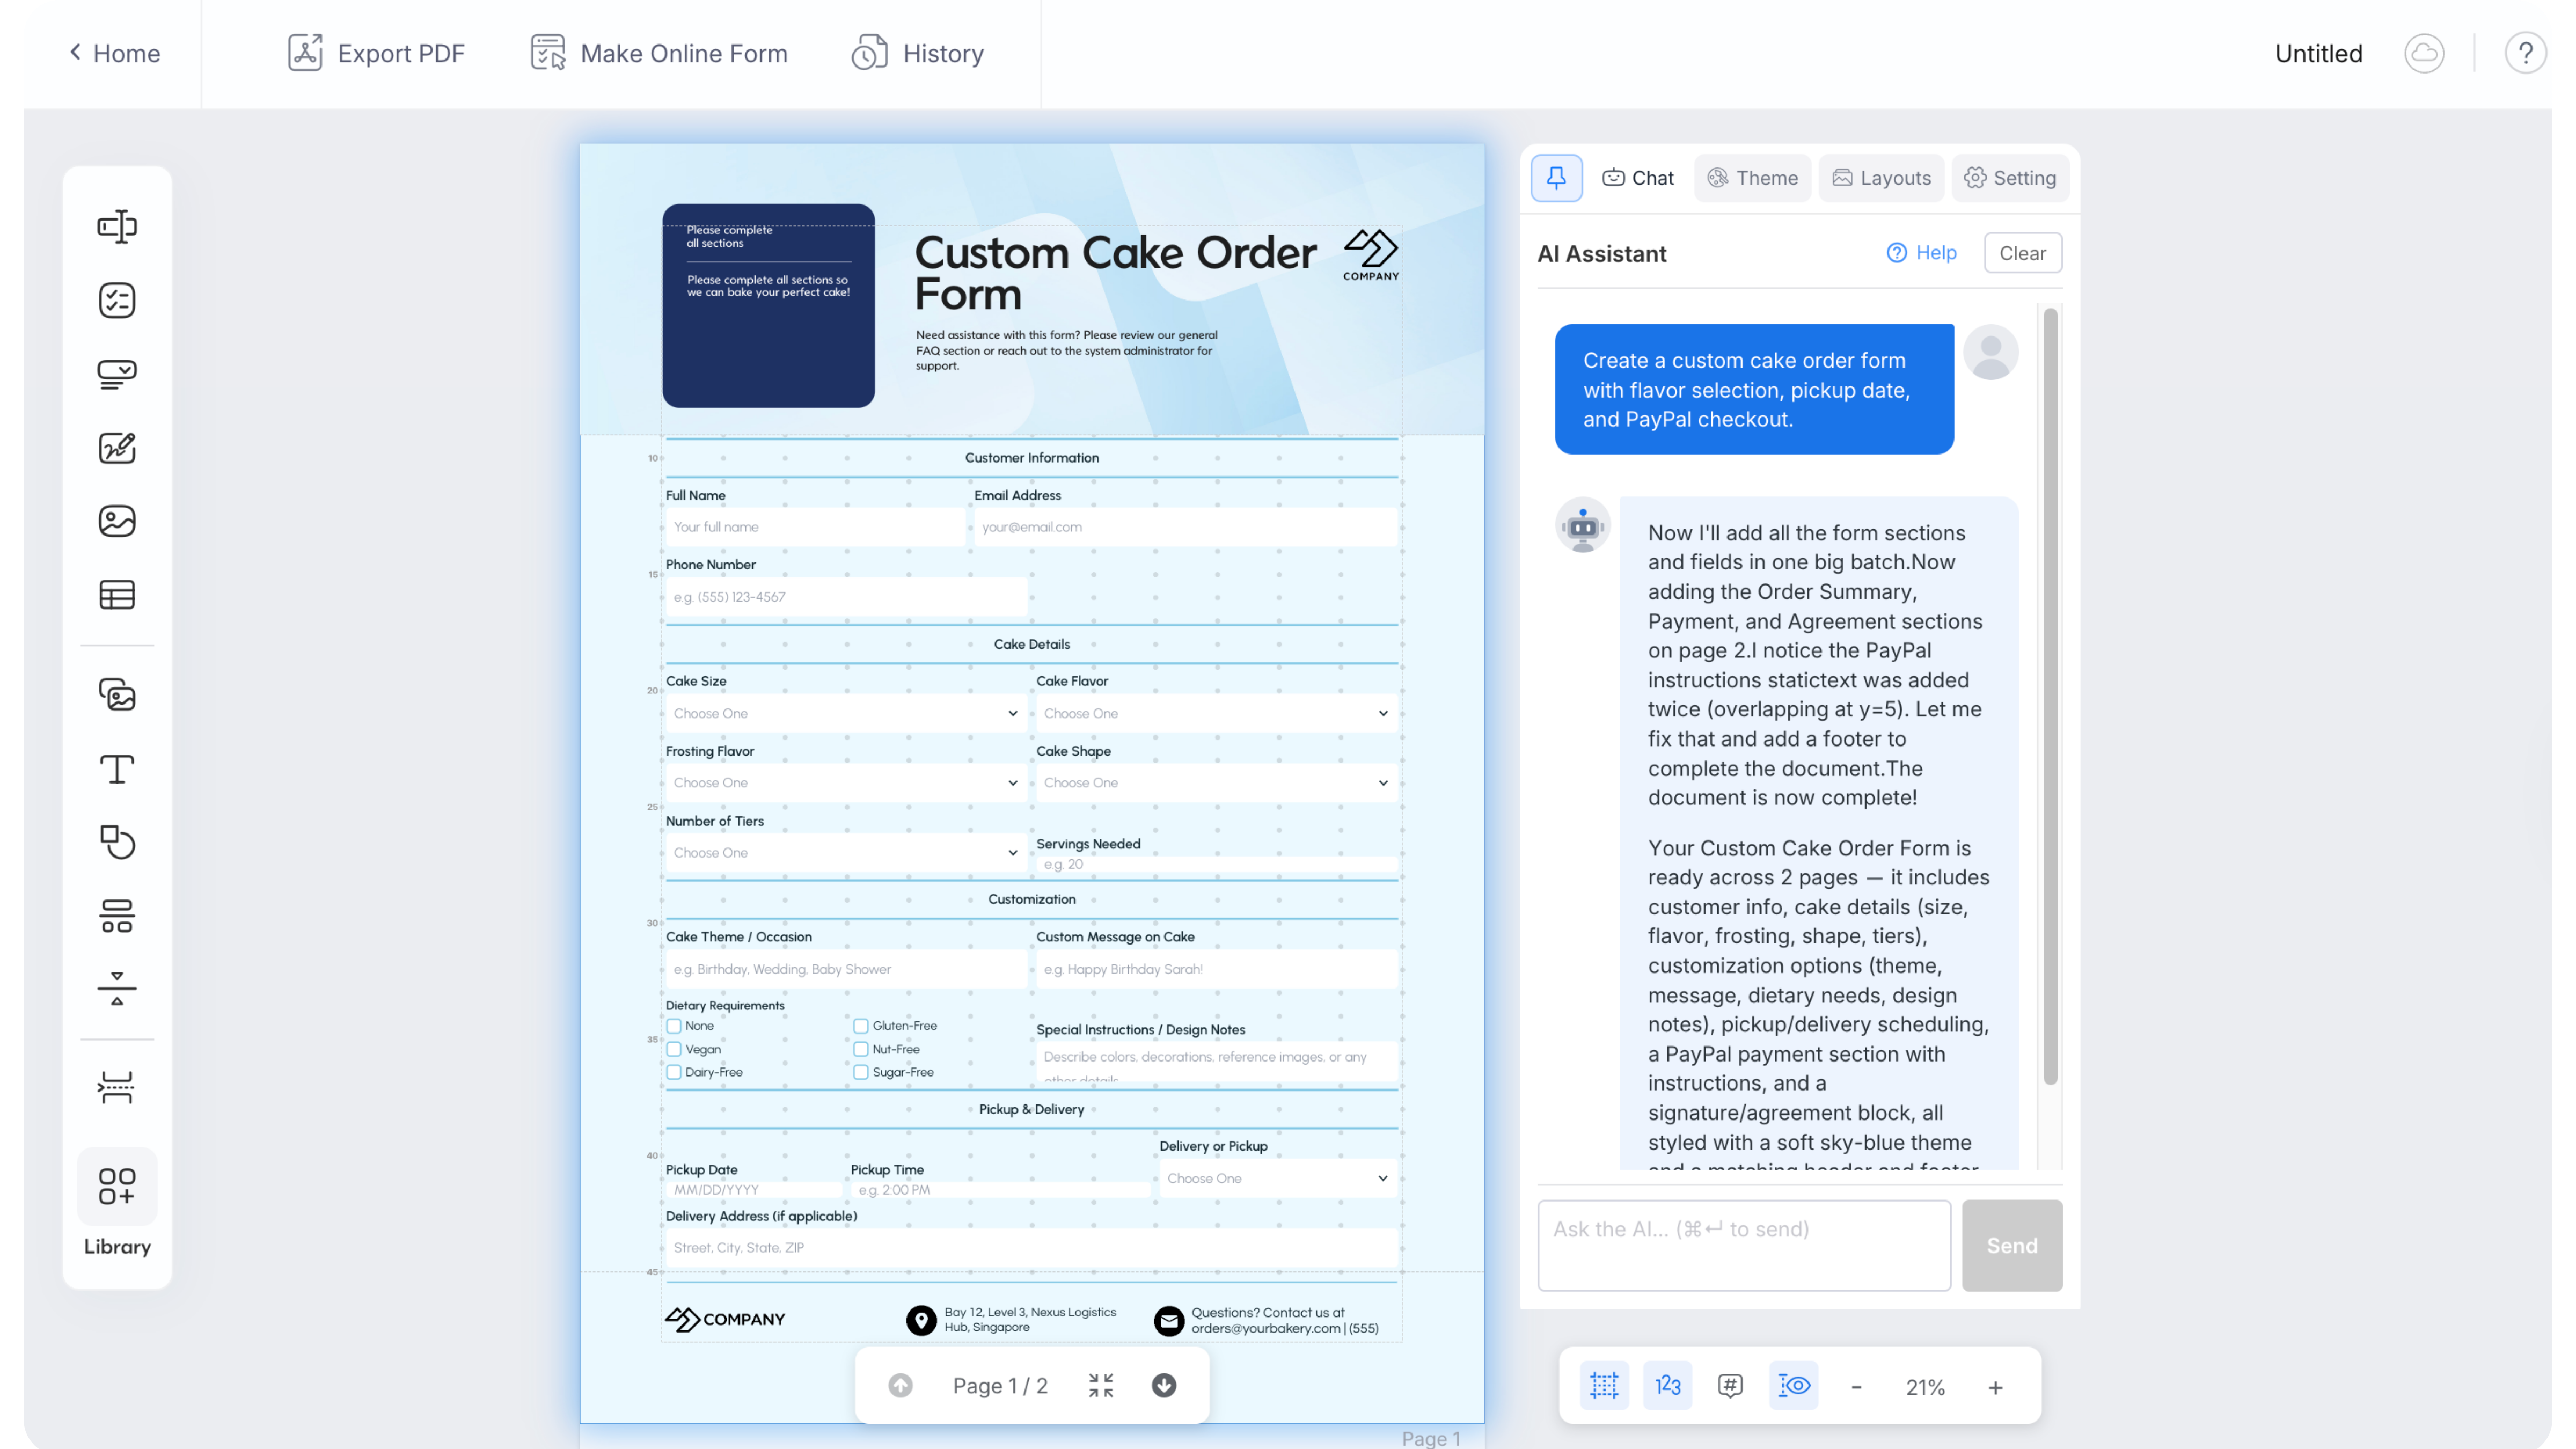The width and height of the screenshot is (2576, 1449).
Task: Go to next page arrow
Action: (x=1164, y=1385)
